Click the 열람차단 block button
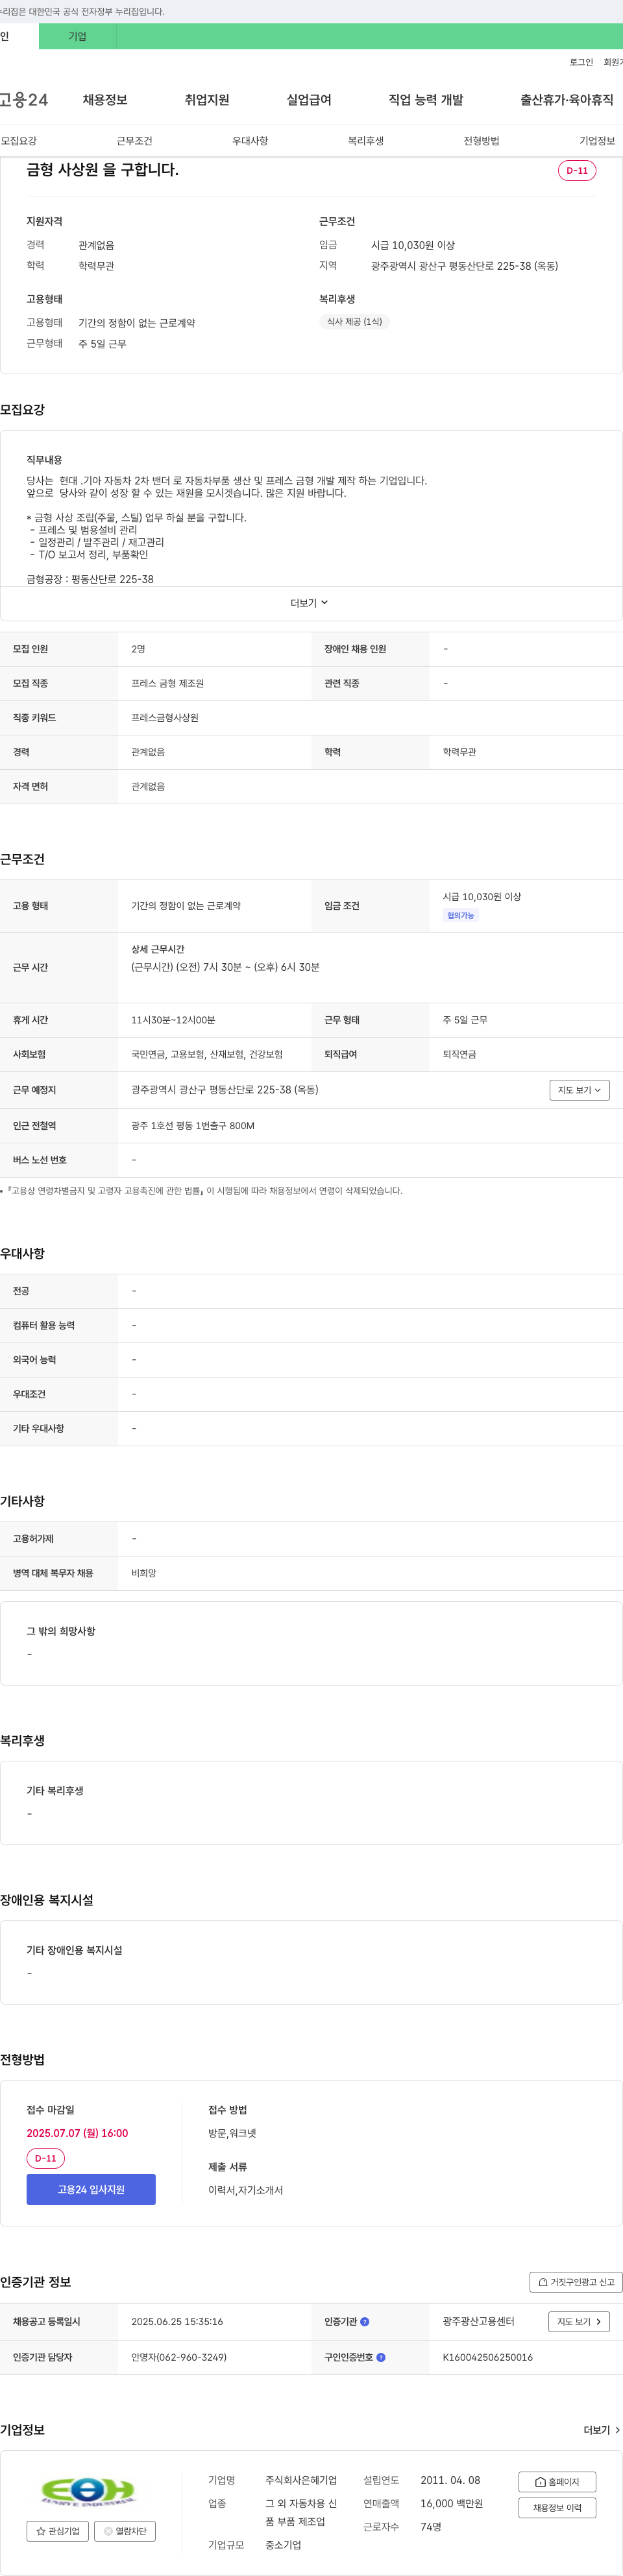 point(125,2531)
